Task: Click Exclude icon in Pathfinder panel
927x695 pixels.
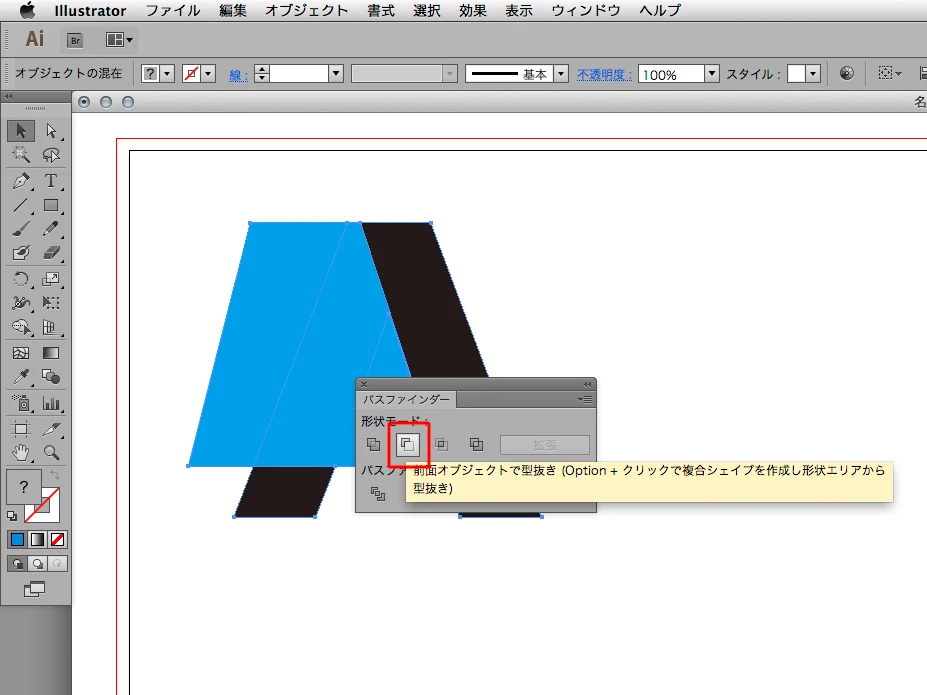Action: coord(477,444)
